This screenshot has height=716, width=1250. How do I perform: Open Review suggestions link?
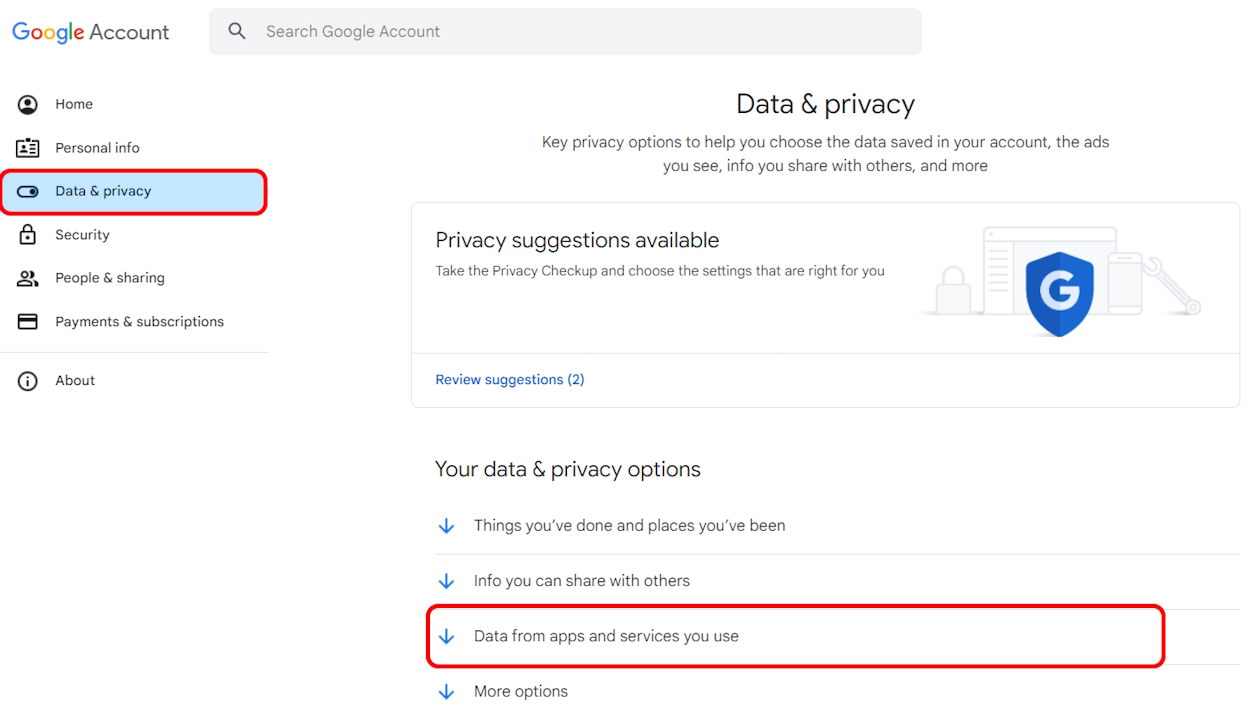tap(510, 379)
